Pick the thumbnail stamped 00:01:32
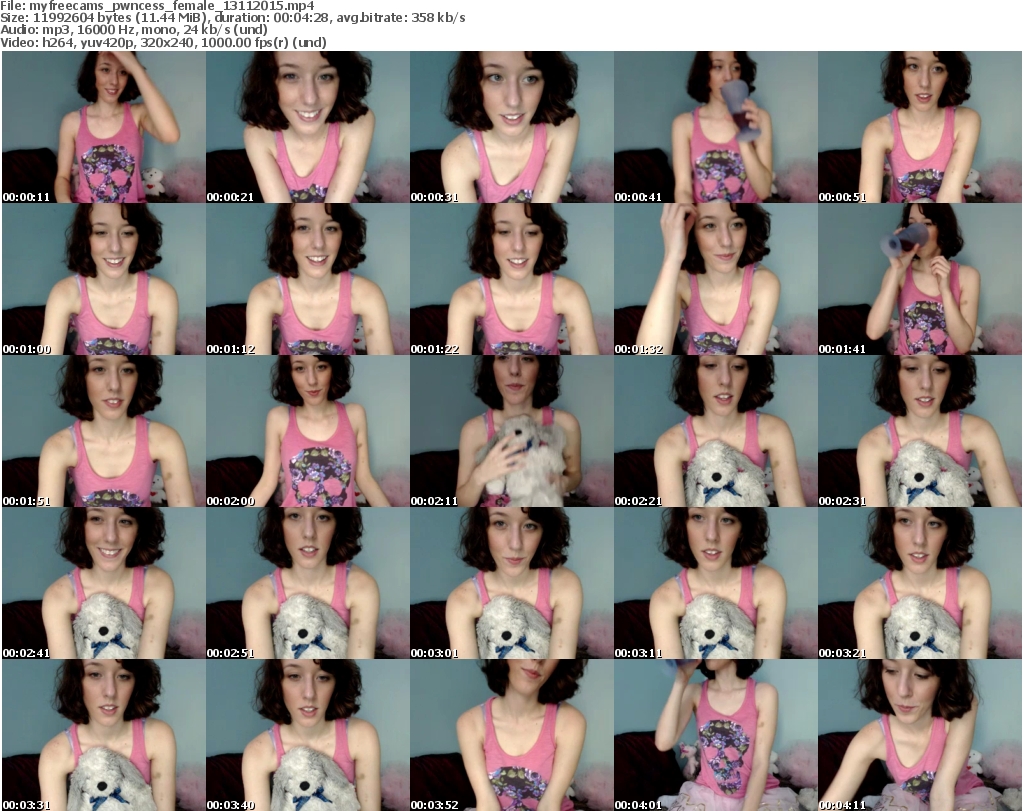 [716, 279]
